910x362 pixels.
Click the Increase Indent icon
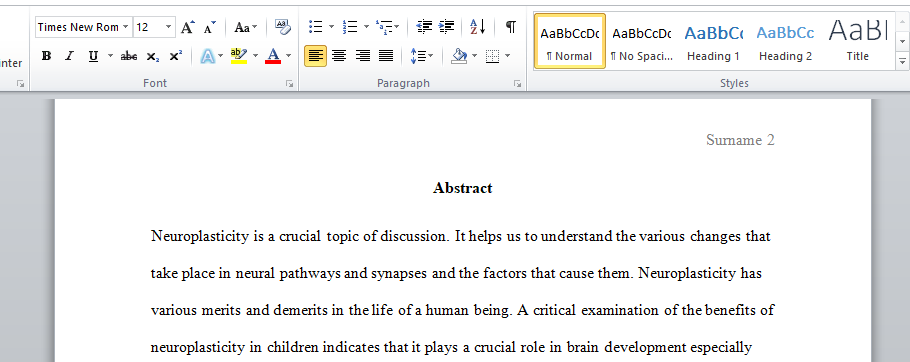tap(446, 27)
